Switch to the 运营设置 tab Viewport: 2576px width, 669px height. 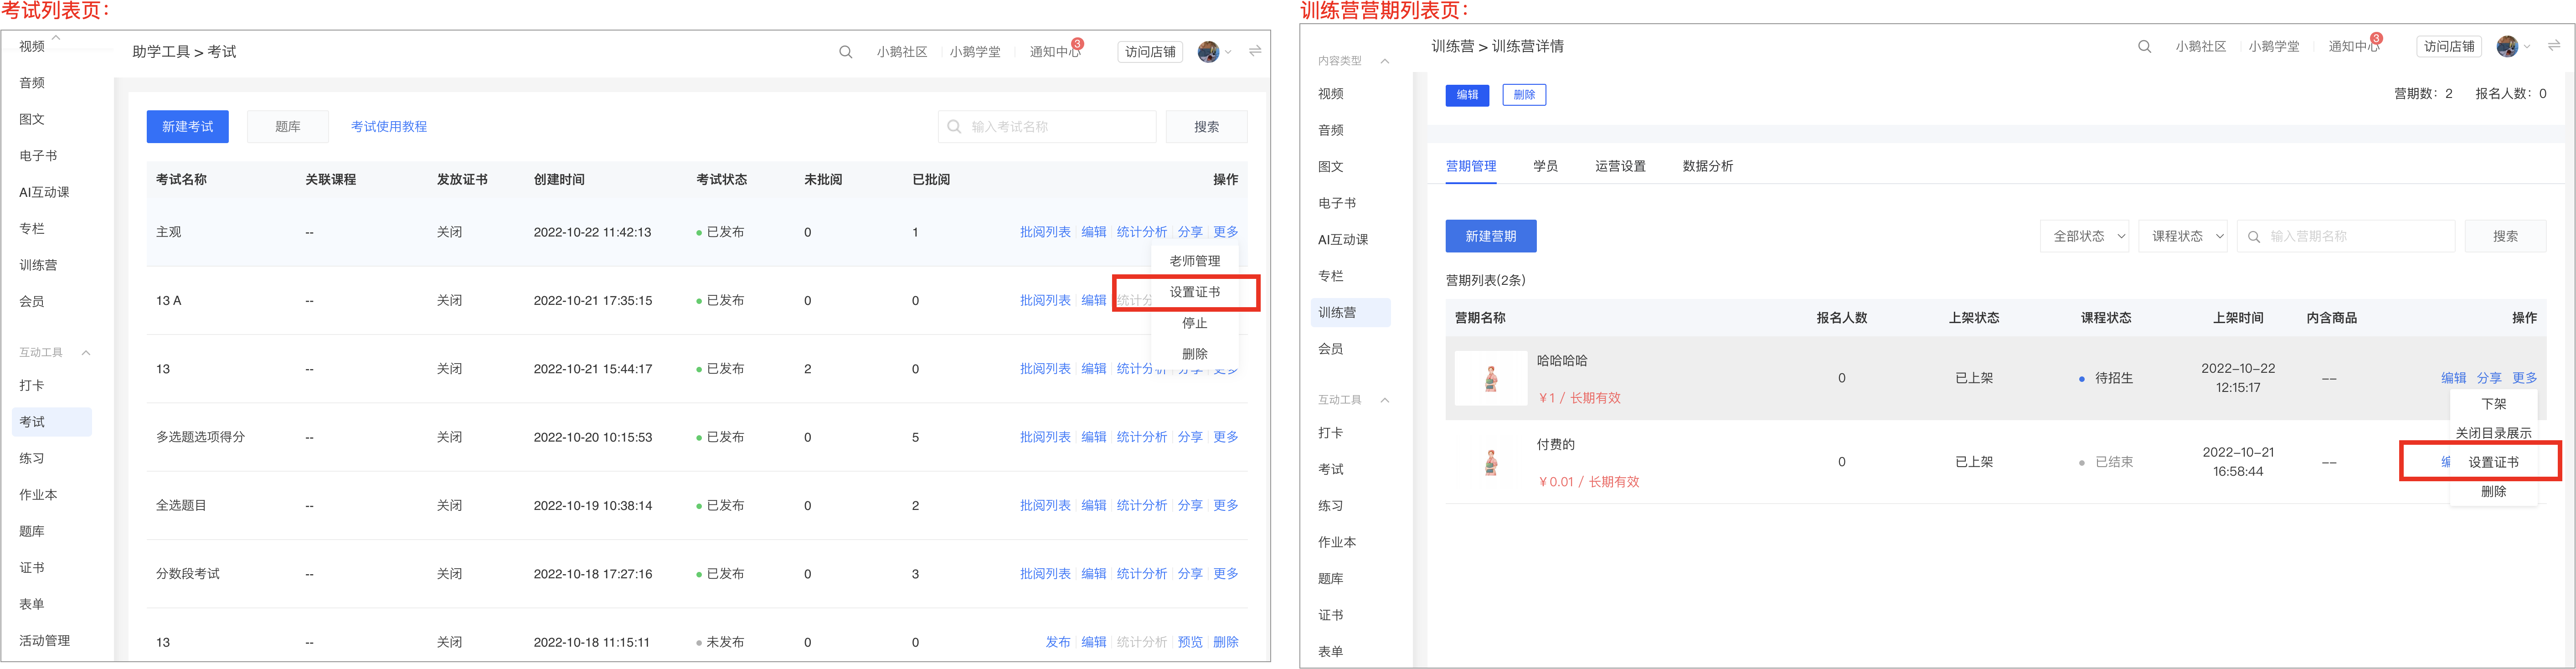pos(1620,166)
